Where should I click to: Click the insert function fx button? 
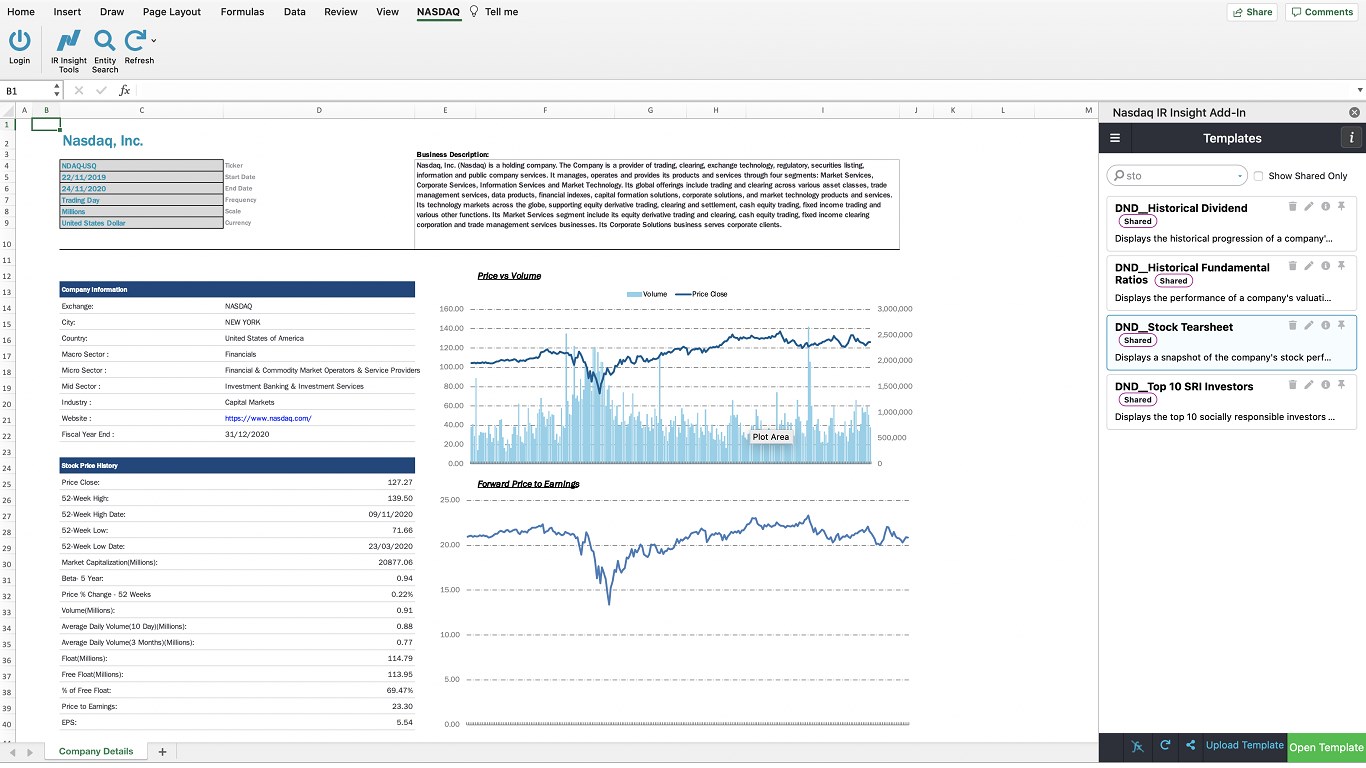click(x=124, y=90)
